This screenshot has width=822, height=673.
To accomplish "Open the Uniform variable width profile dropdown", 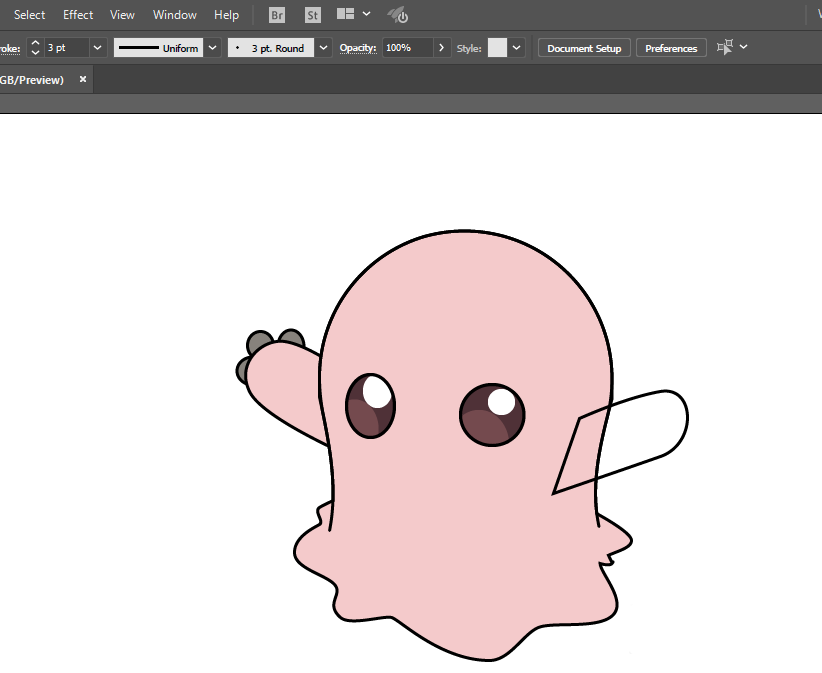I will (x=212, y=48).
